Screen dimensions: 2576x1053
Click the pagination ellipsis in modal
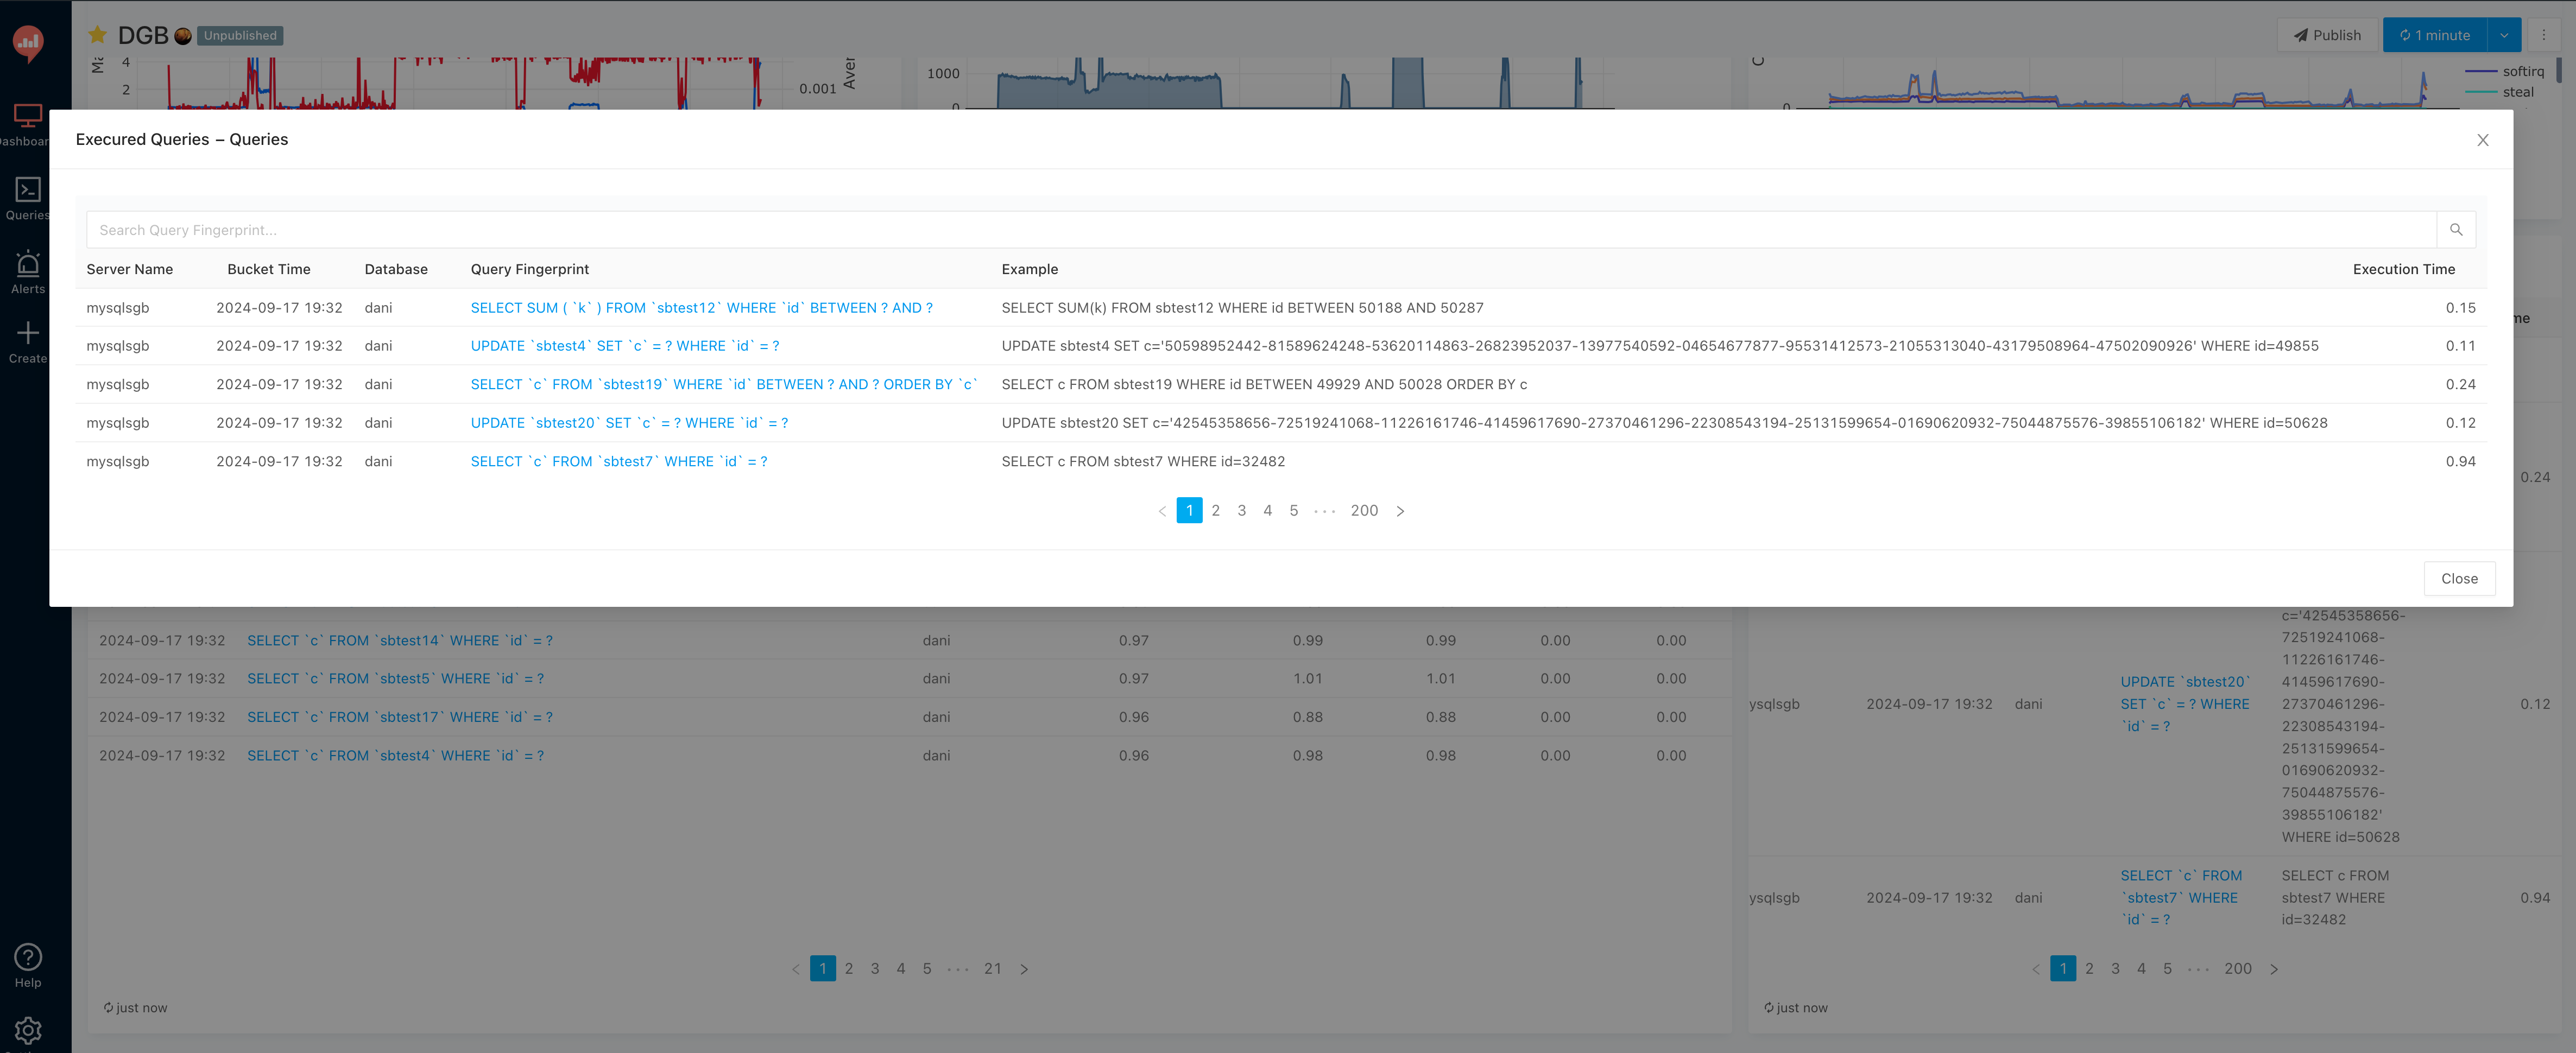[1324, 511]
